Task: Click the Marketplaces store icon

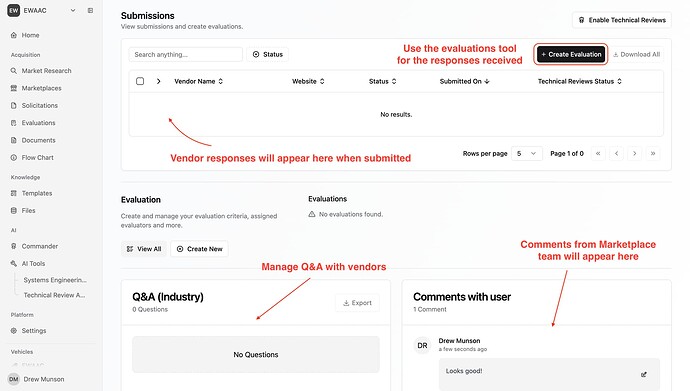Action: click(x=14, y=88)
